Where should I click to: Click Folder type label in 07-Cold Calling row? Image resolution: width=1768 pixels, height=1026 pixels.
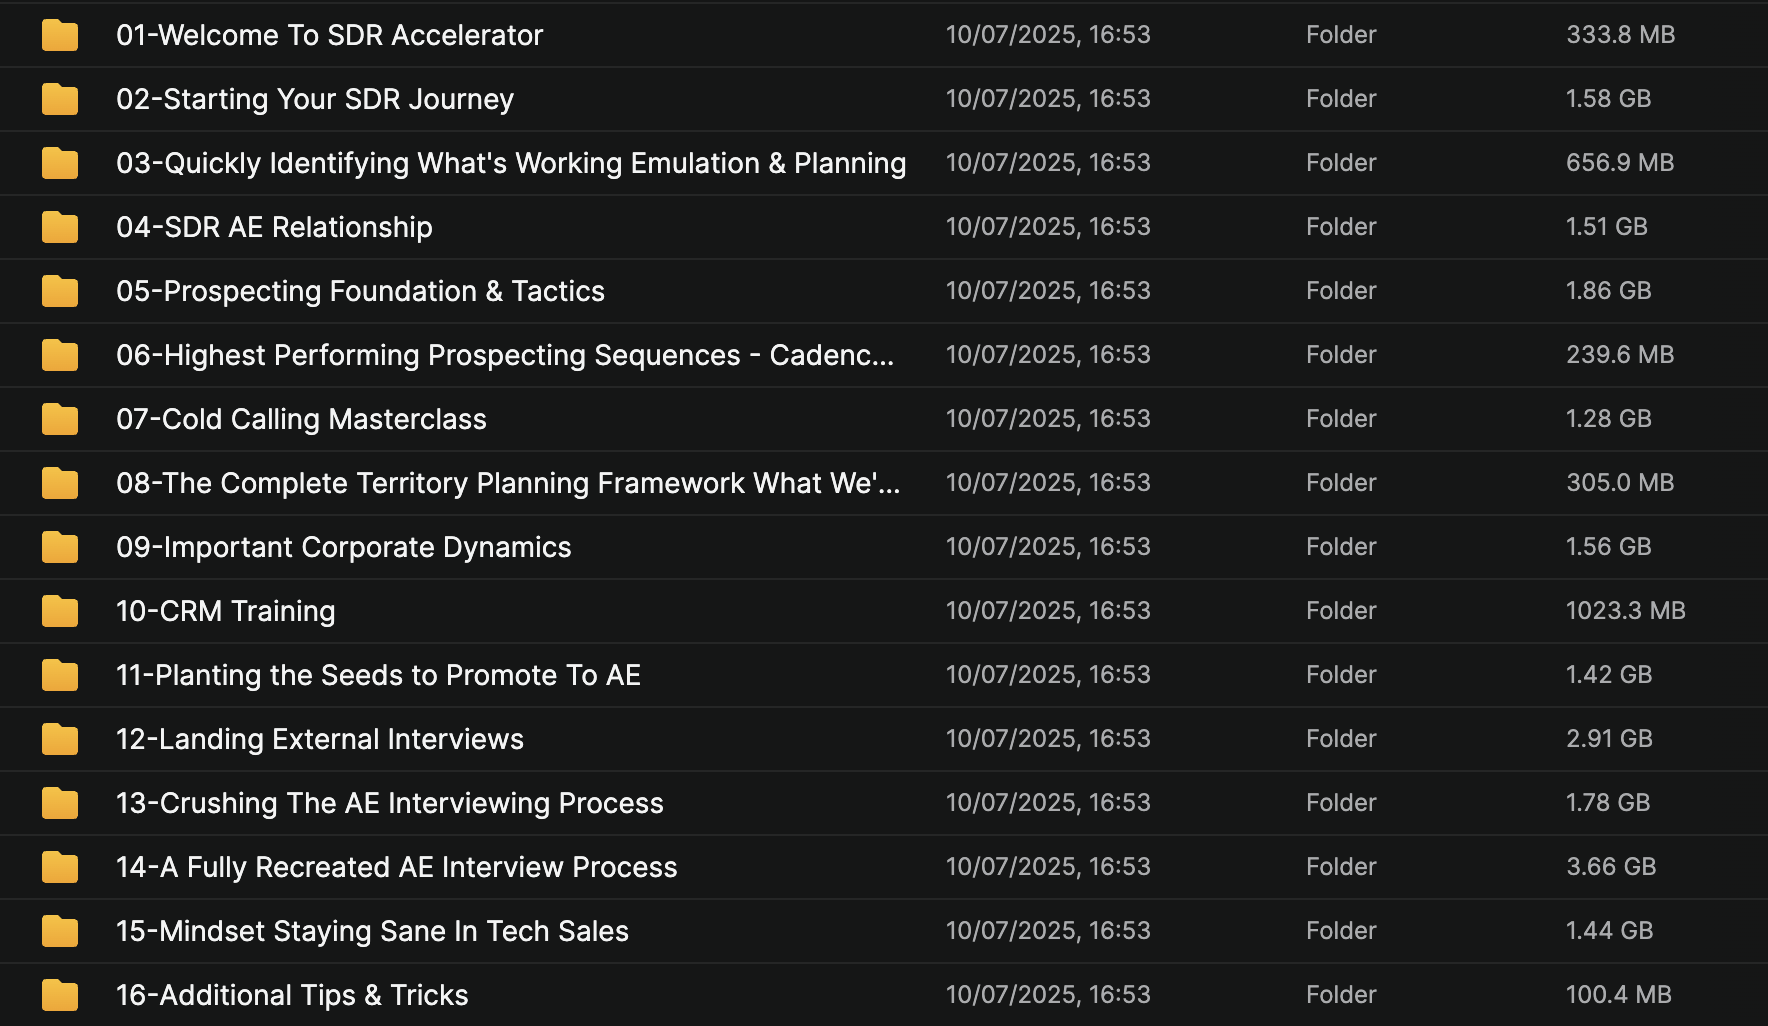point(1341,419)
